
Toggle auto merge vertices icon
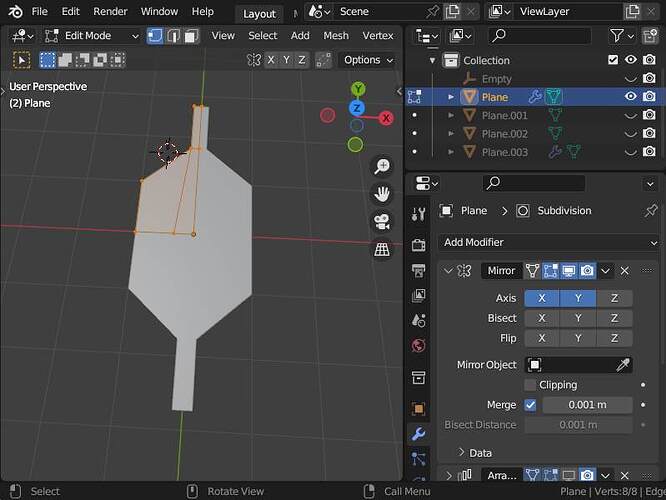[x=324, y=60]
